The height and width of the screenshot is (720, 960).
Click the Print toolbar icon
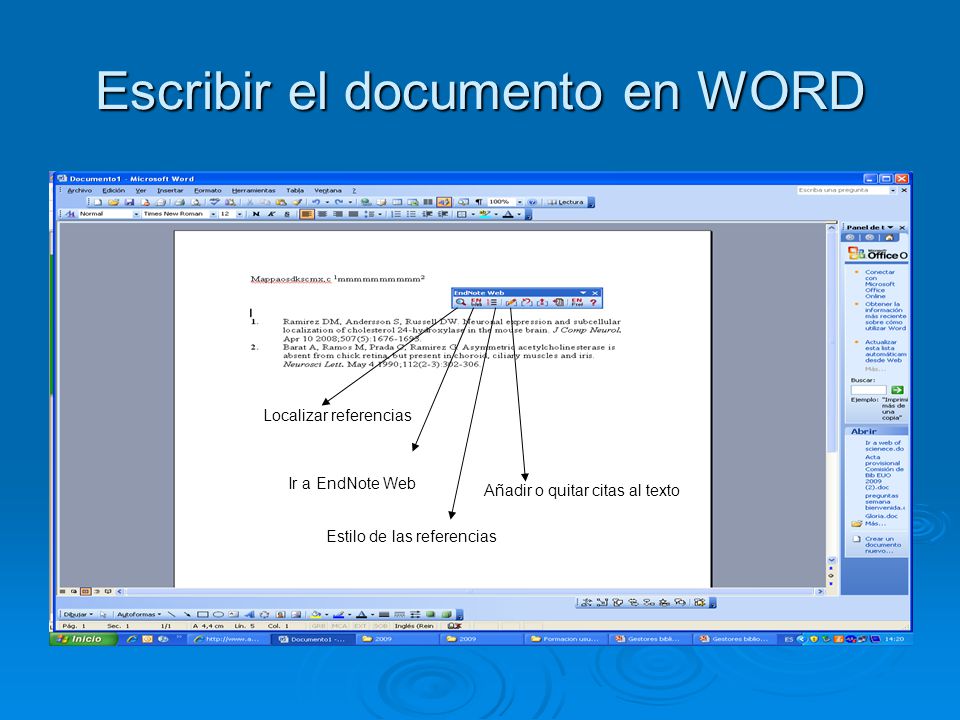coord(179,202)
